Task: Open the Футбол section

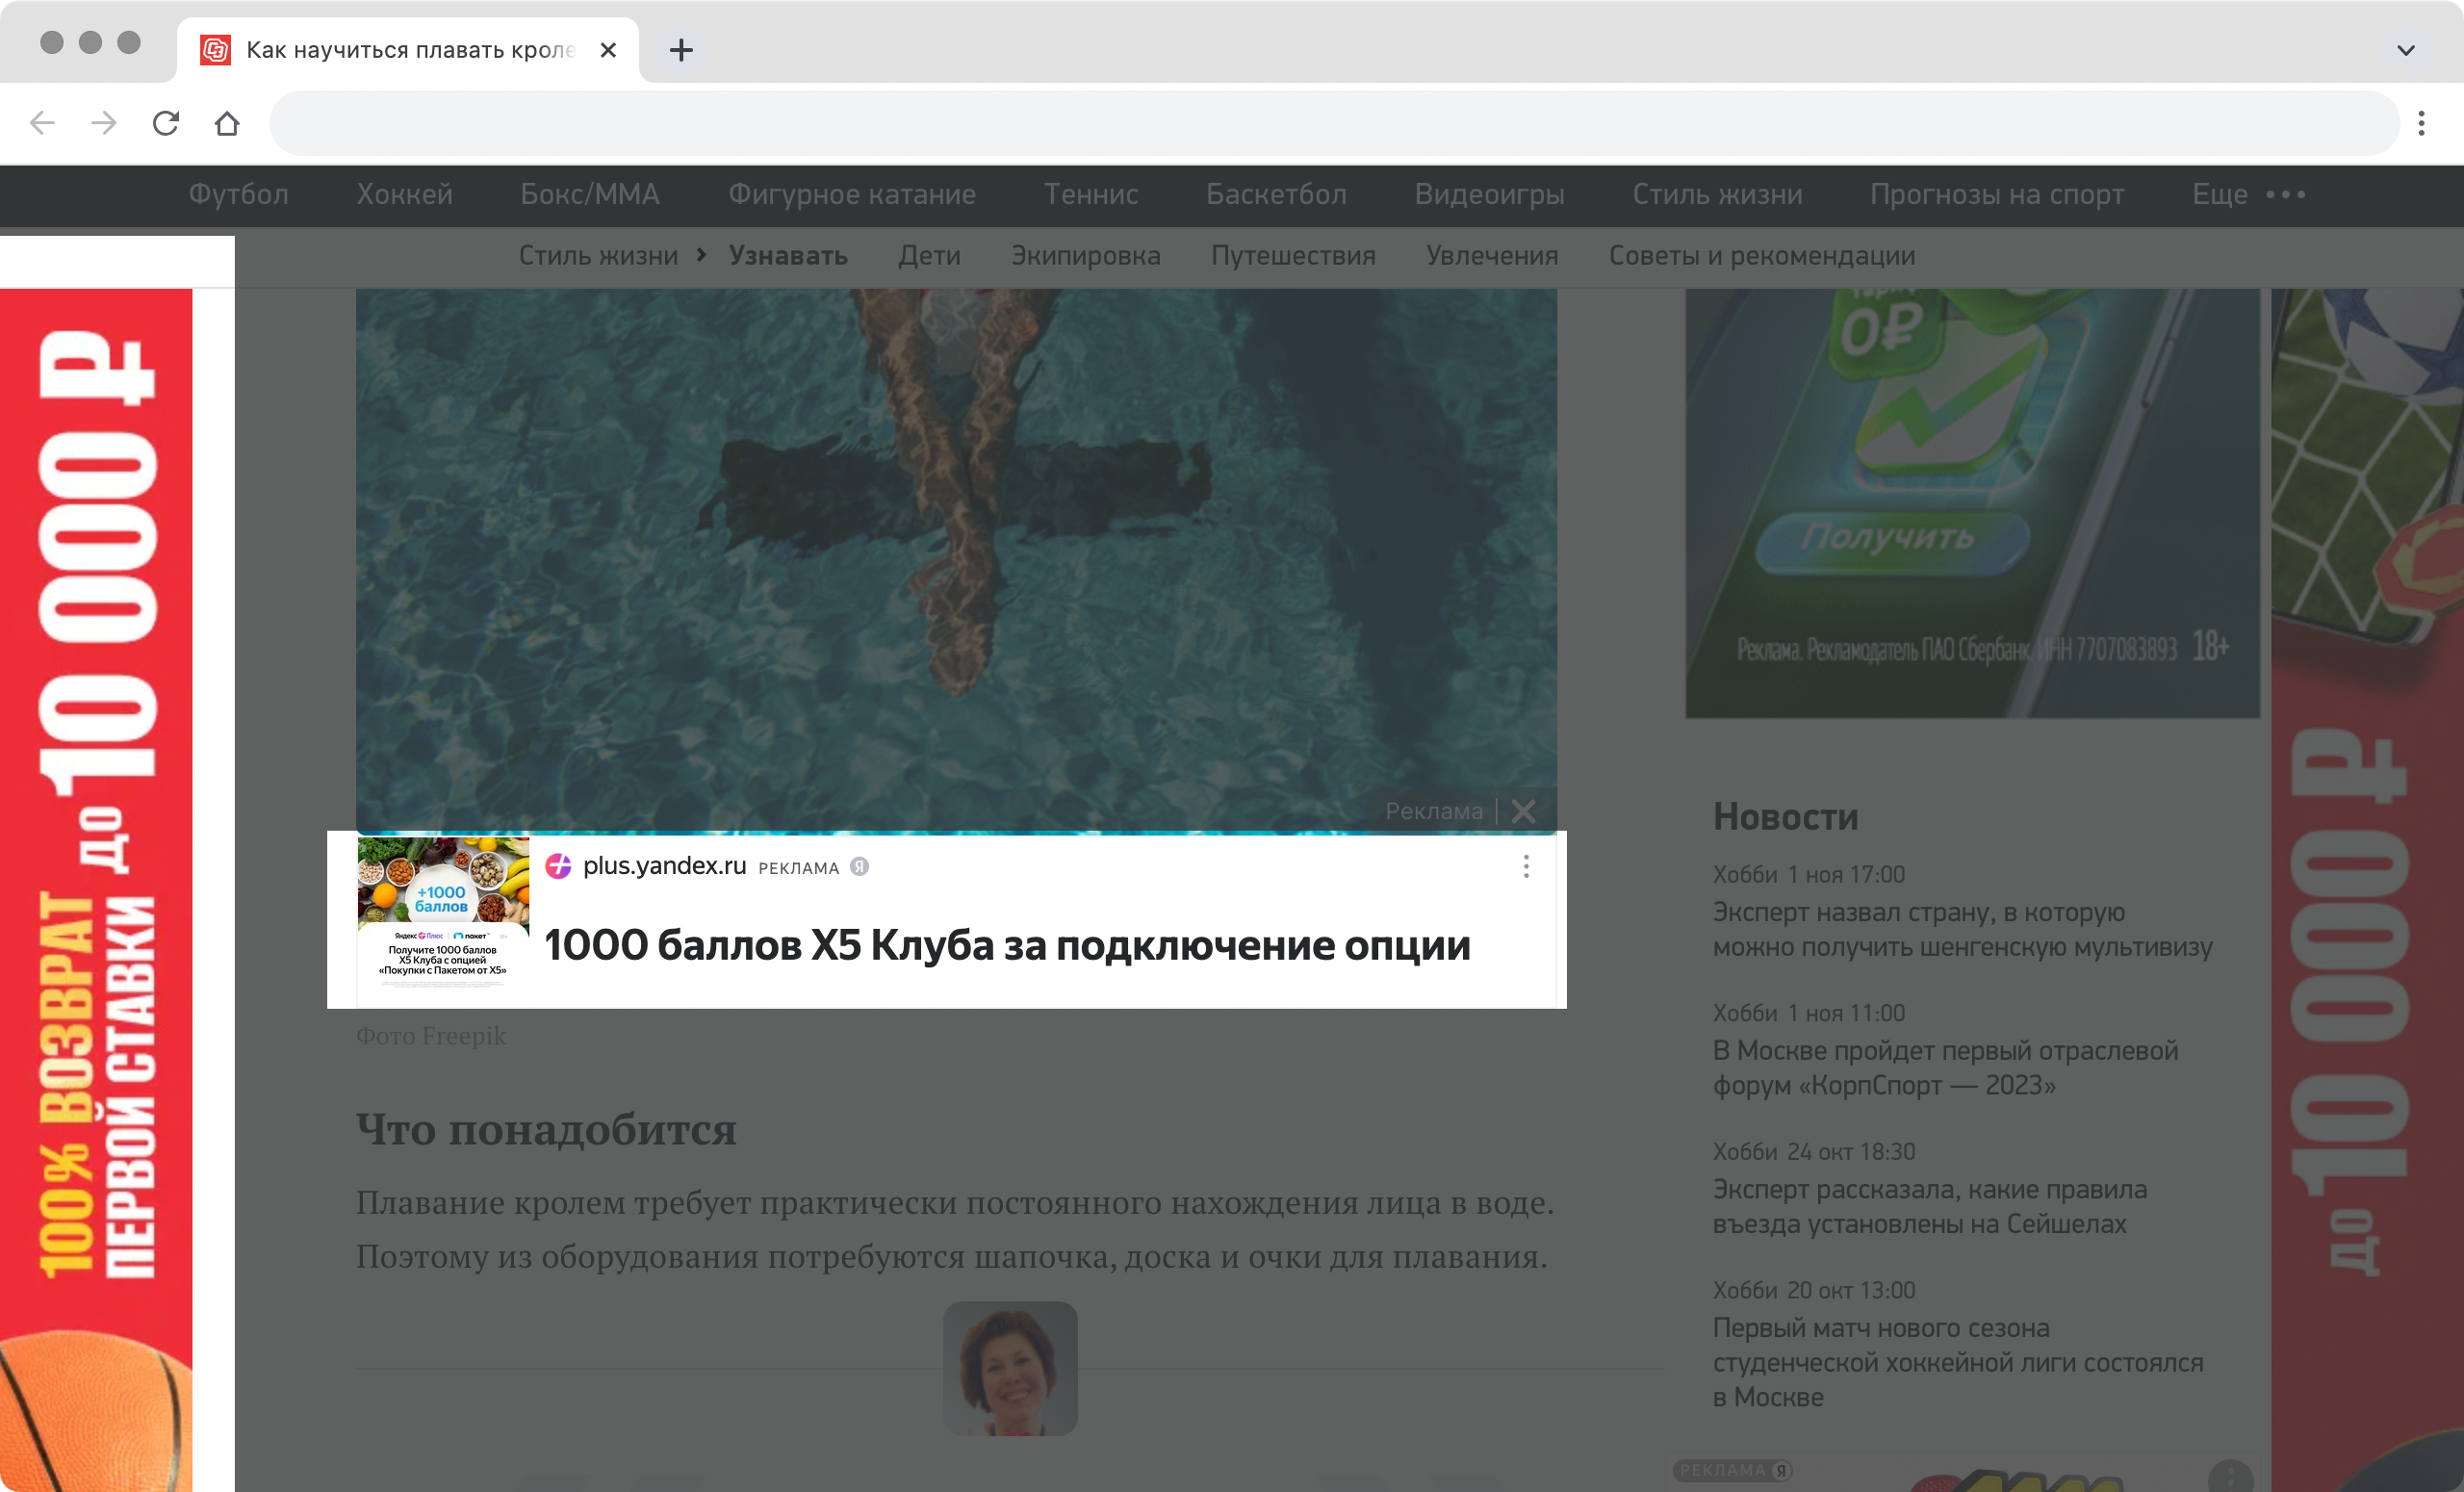Action: pyautogui.click(x=238, y=194)
